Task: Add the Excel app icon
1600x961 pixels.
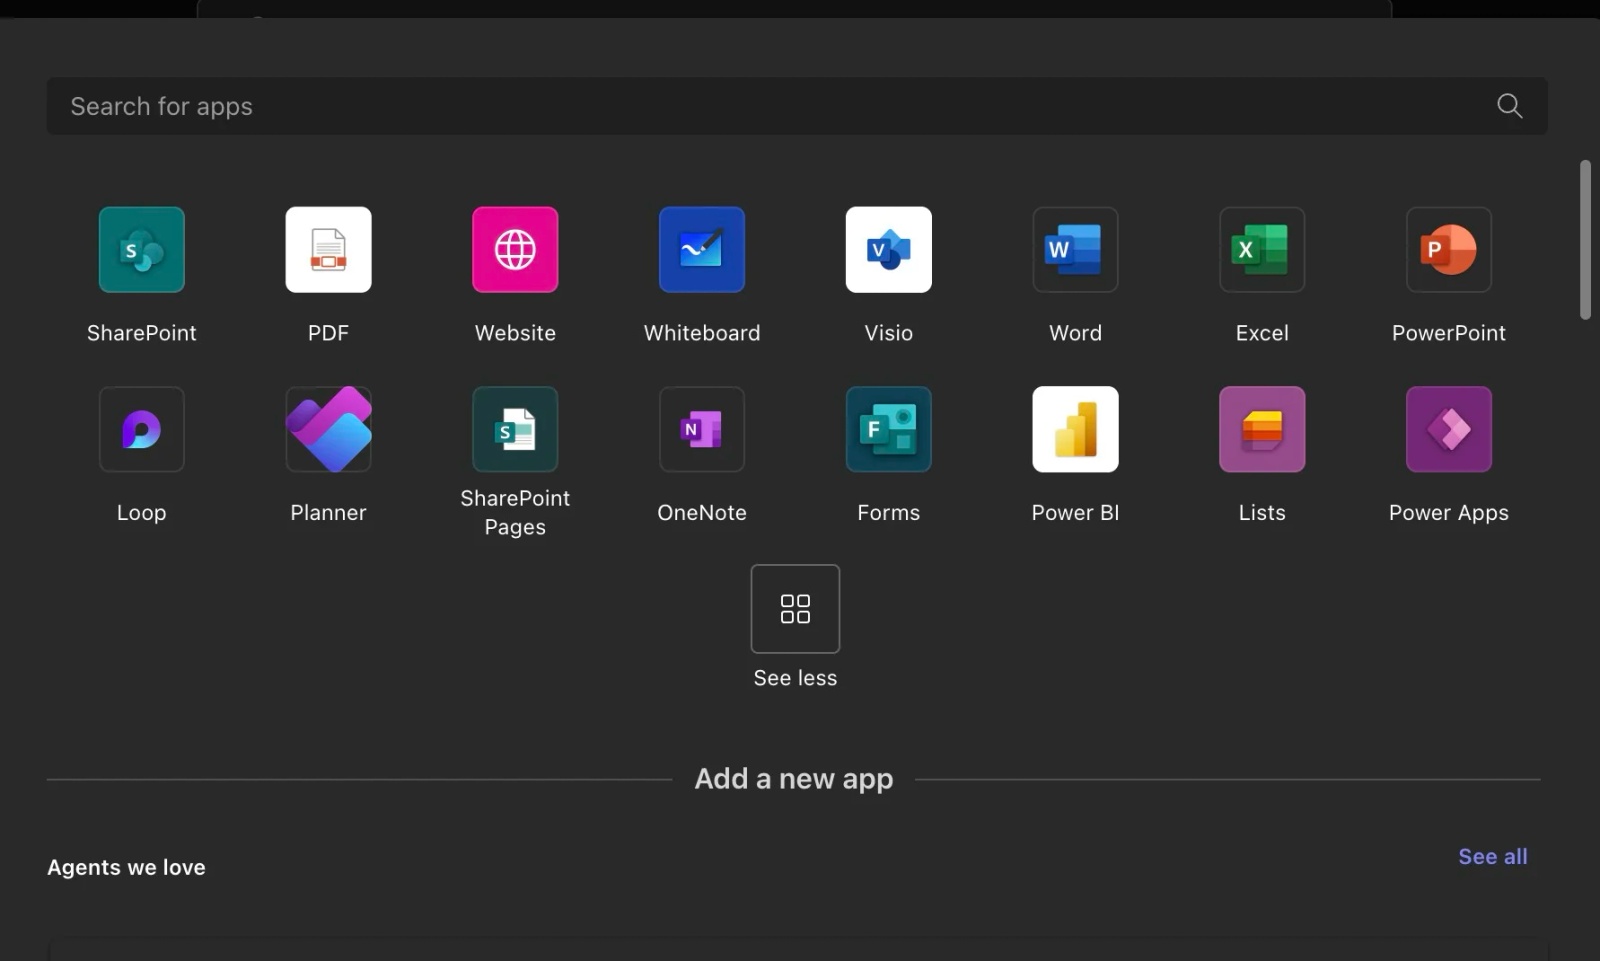Action: [1262, 250]
